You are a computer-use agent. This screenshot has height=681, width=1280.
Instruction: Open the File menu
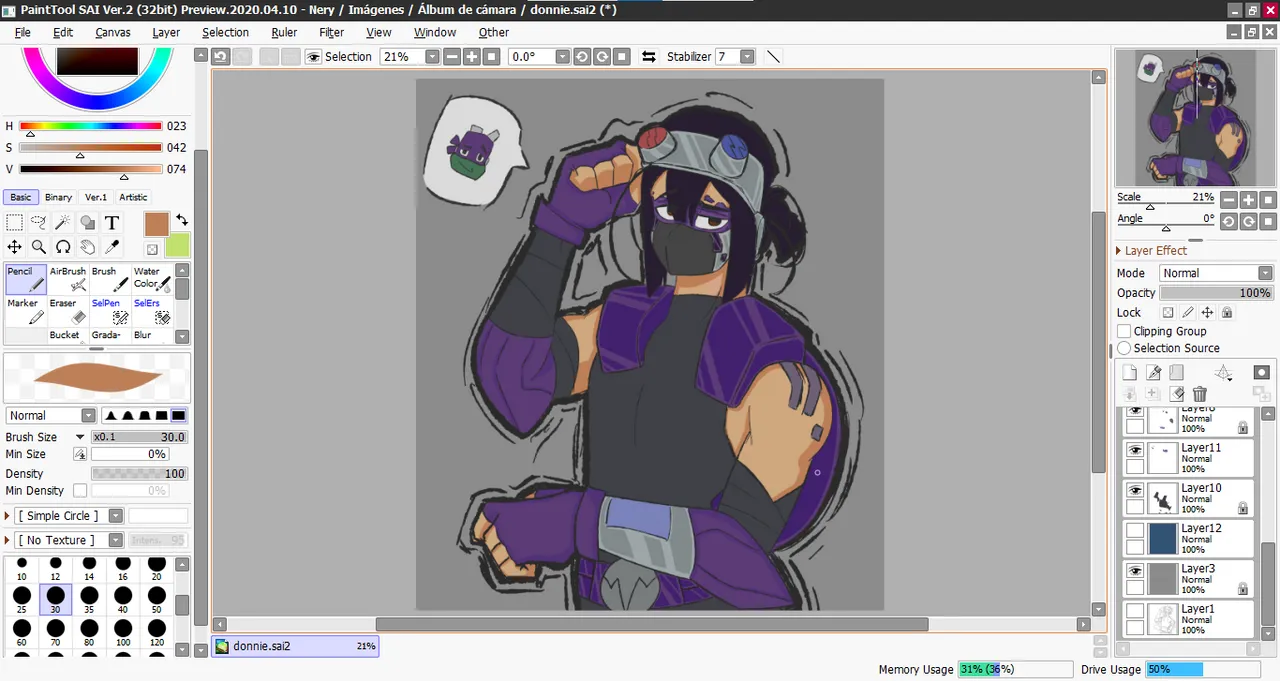[23, 32]
